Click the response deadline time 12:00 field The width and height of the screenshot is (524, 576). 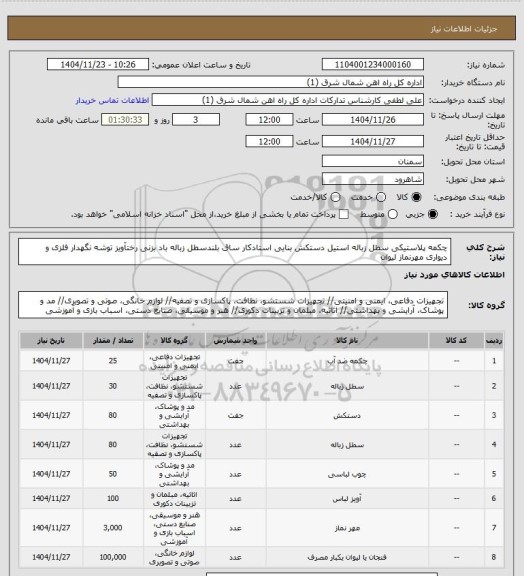point(269,120)
